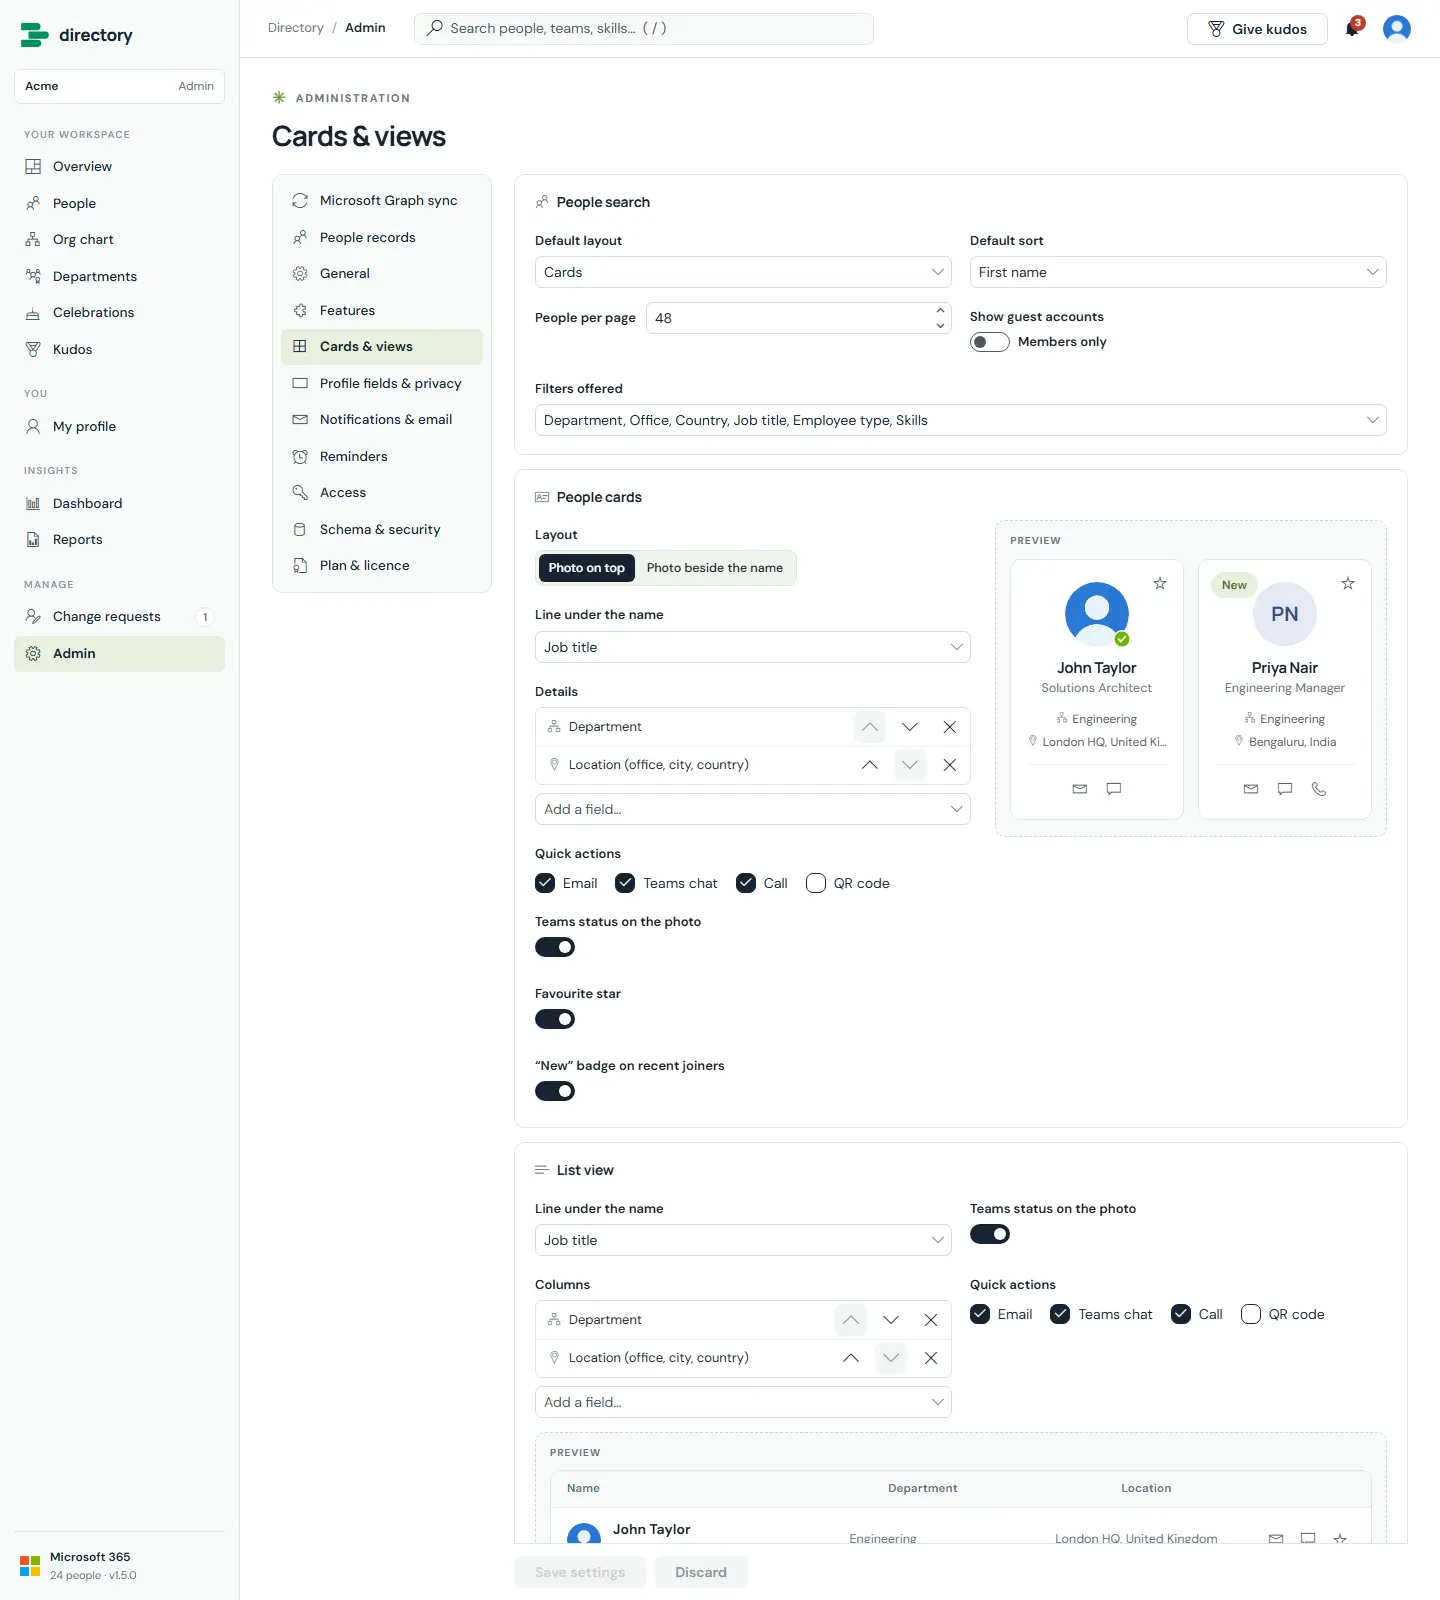Disable "New" badge on recent joiners
Screen dimensions: 1440x1600
tap(555, 1091)
